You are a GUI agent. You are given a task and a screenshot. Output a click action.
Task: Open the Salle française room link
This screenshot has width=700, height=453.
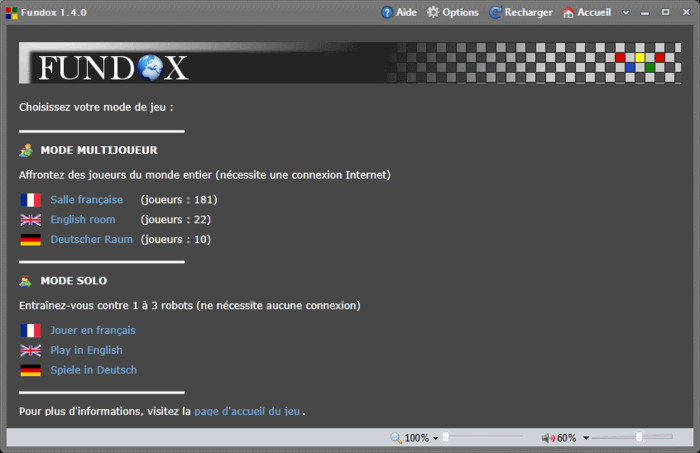tap(87, 199)
